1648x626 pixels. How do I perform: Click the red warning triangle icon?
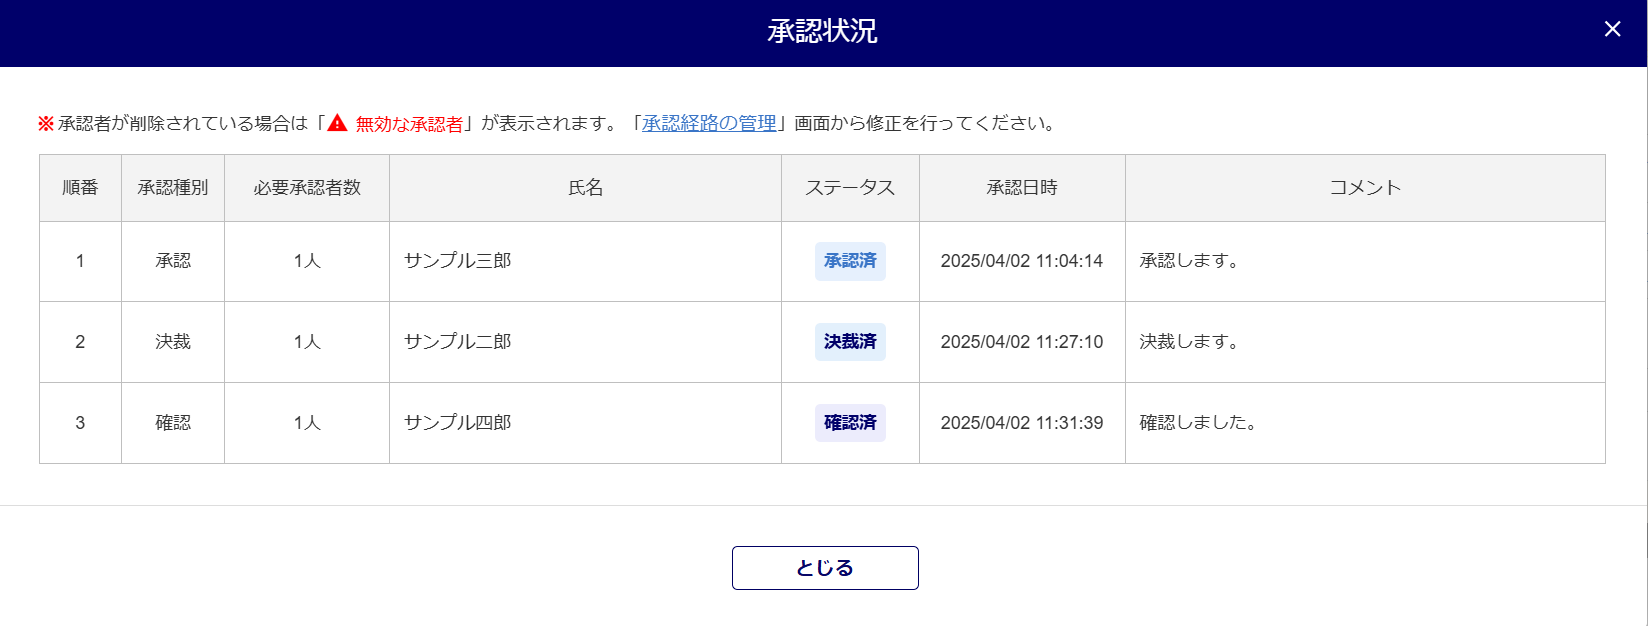tap(338, 123)
